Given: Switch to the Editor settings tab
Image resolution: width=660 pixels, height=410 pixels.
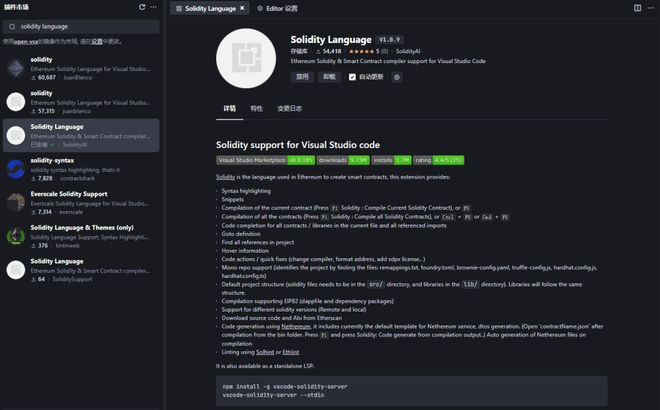Looking at the screenshot, I should coord(277,8).
